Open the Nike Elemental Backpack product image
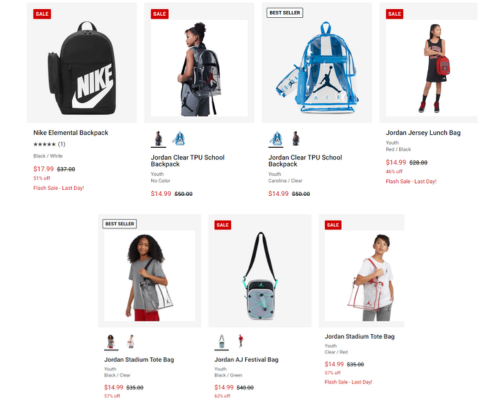The width and height of the screenshot is (500, 400). coord(82,63)
